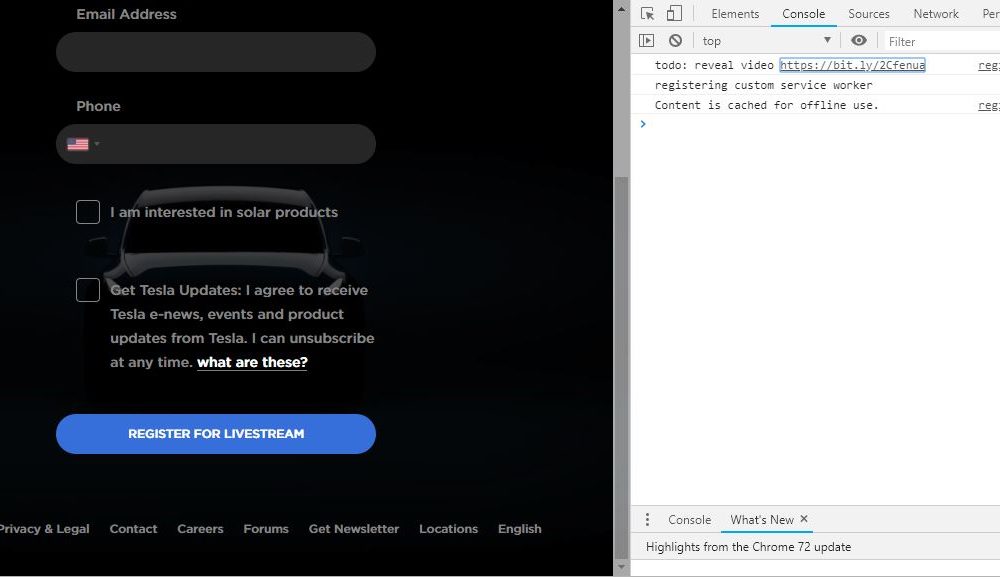Image resolution: width=1000 pixels, height=579 pixels.
Task: Select the Console tab in DevTools
Action: click(804, 13)
